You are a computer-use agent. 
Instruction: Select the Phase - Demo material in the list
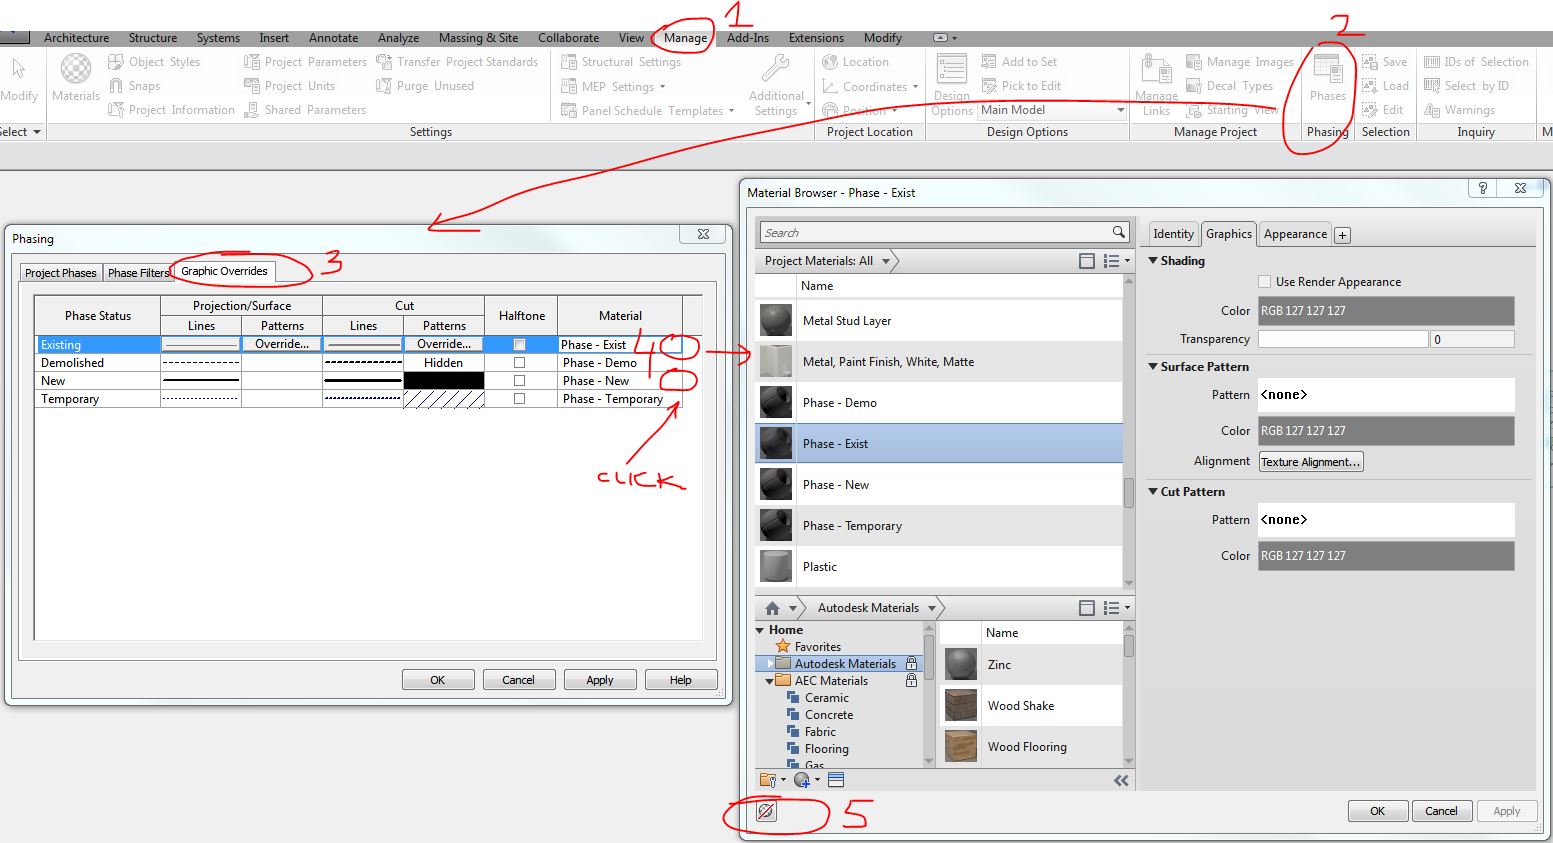[x=939, y=403]
